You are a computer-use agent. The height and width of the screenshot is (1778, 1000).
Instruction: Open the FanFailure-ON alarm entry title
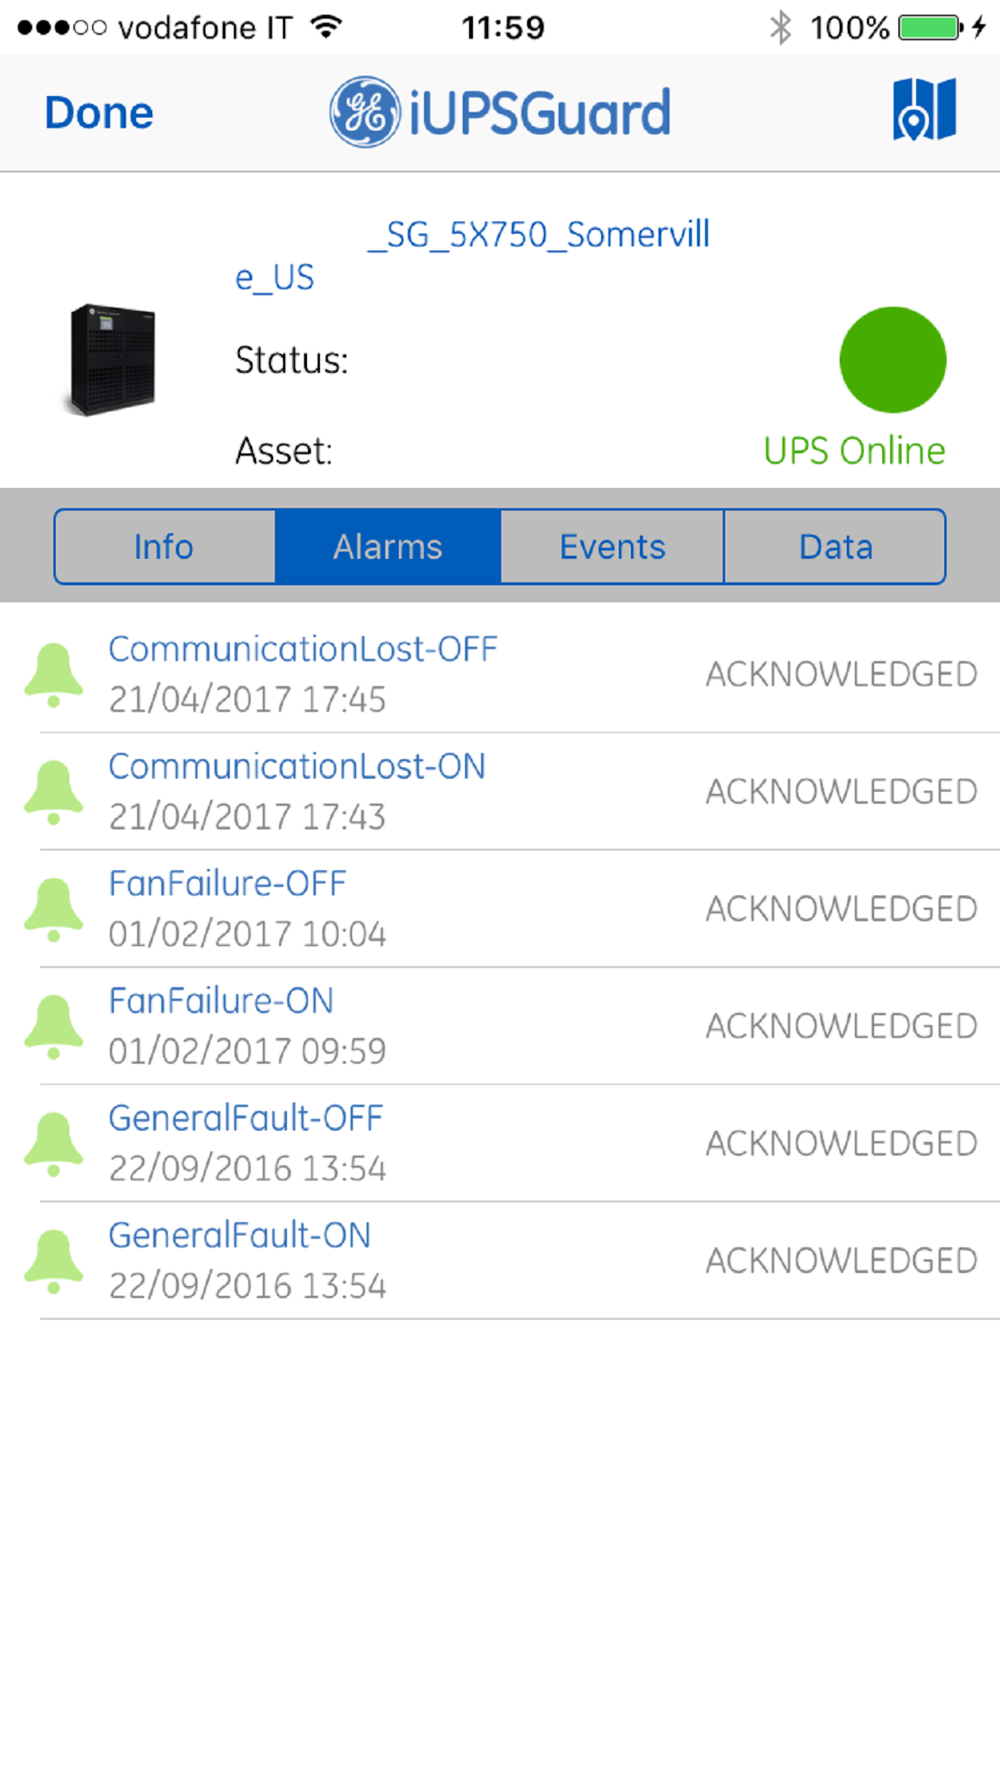click(x=221, y=1001)
